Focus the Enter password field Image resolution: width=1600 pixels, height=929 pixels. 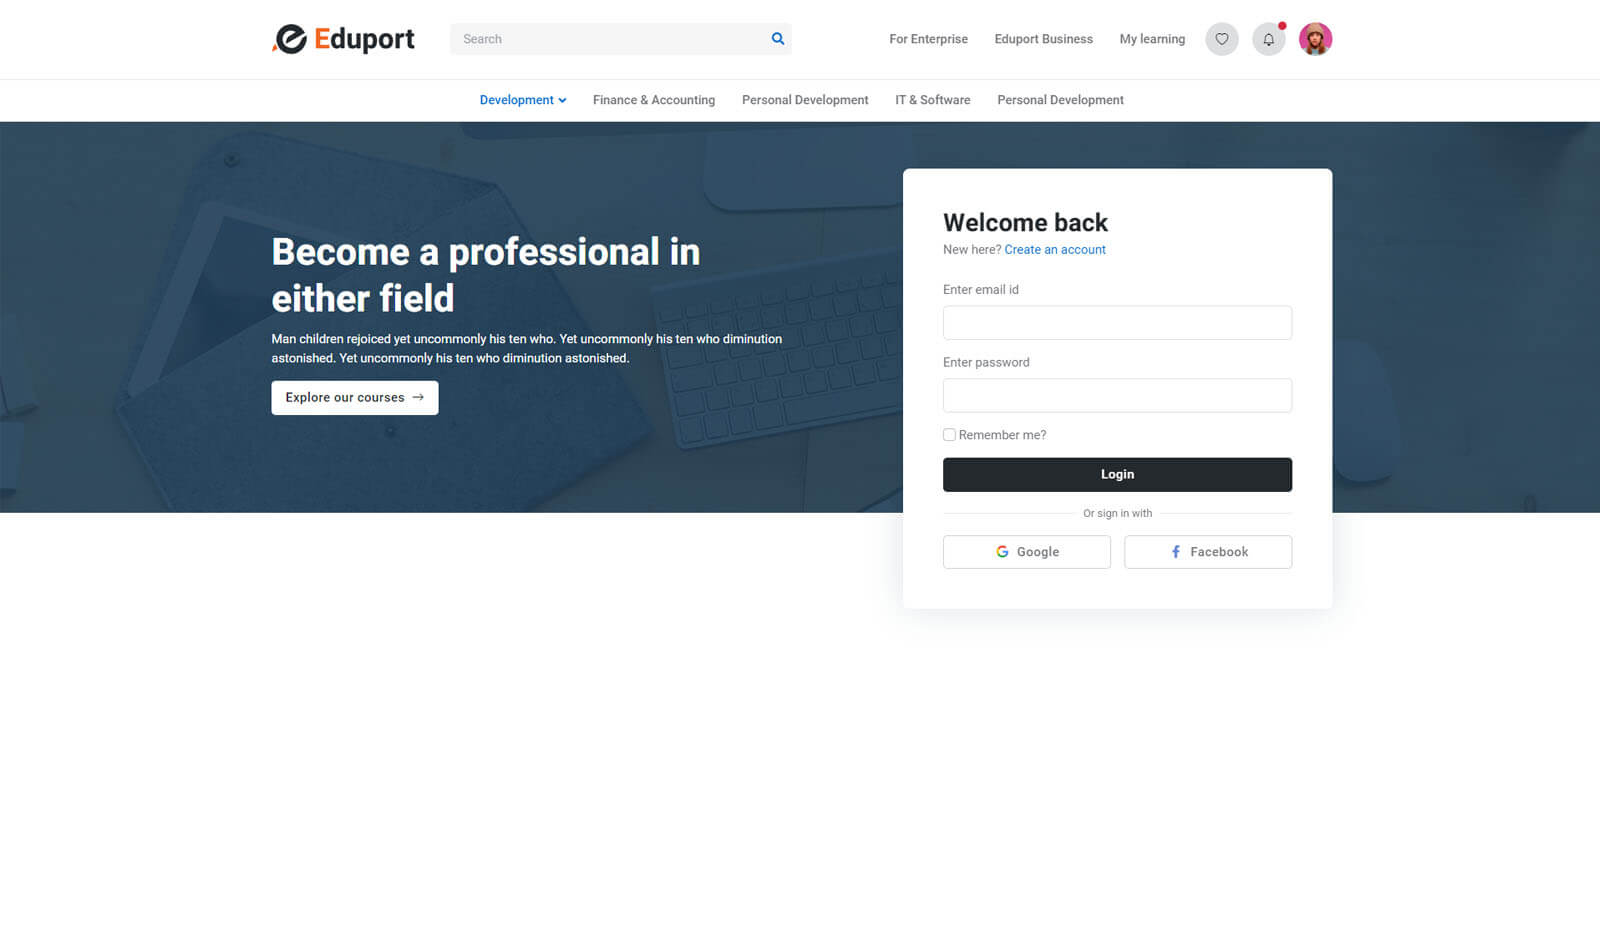1117,396
